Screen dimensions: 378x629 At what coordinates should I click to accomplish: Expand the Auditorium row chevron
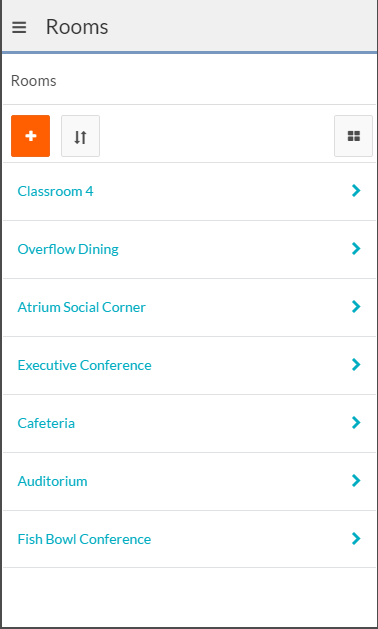coord(356,481)
